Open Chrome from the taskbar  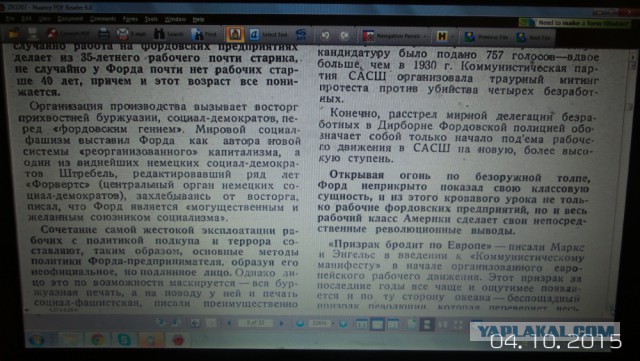coord(97,340)
